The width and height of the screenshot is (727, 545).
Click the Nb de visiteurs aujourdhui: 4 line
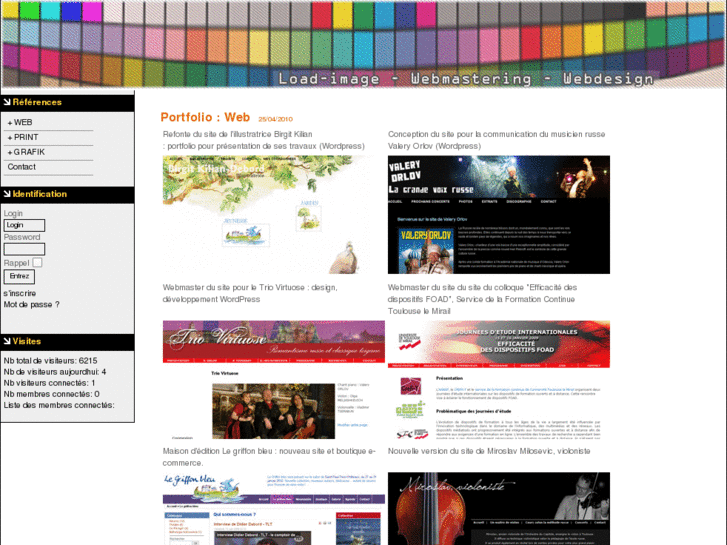point(55,372)
